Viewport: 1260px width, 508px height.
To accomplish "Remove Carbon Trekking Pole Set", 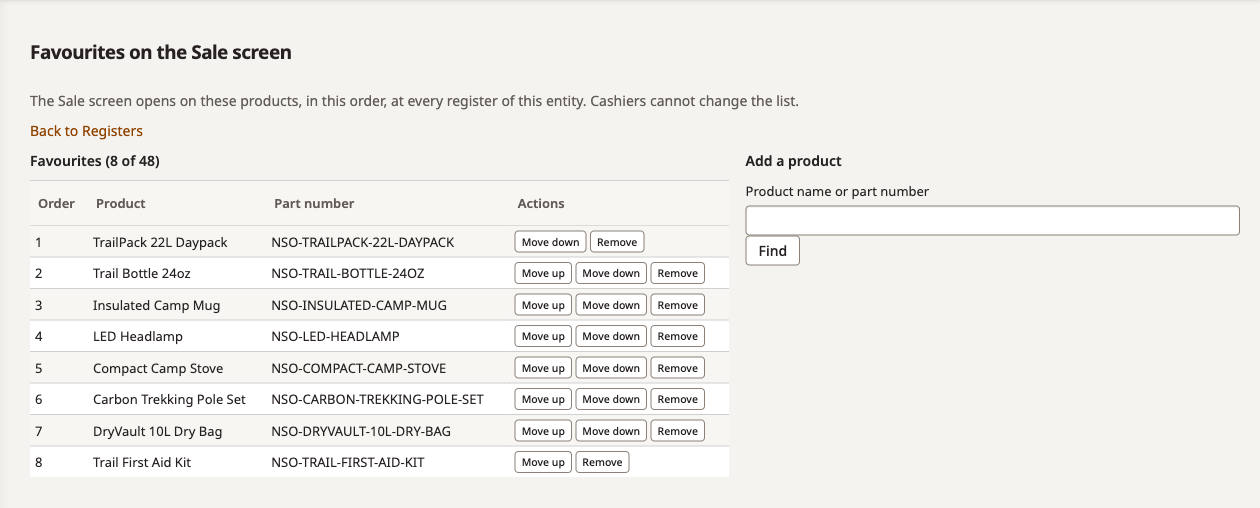I will pos(678,399).
